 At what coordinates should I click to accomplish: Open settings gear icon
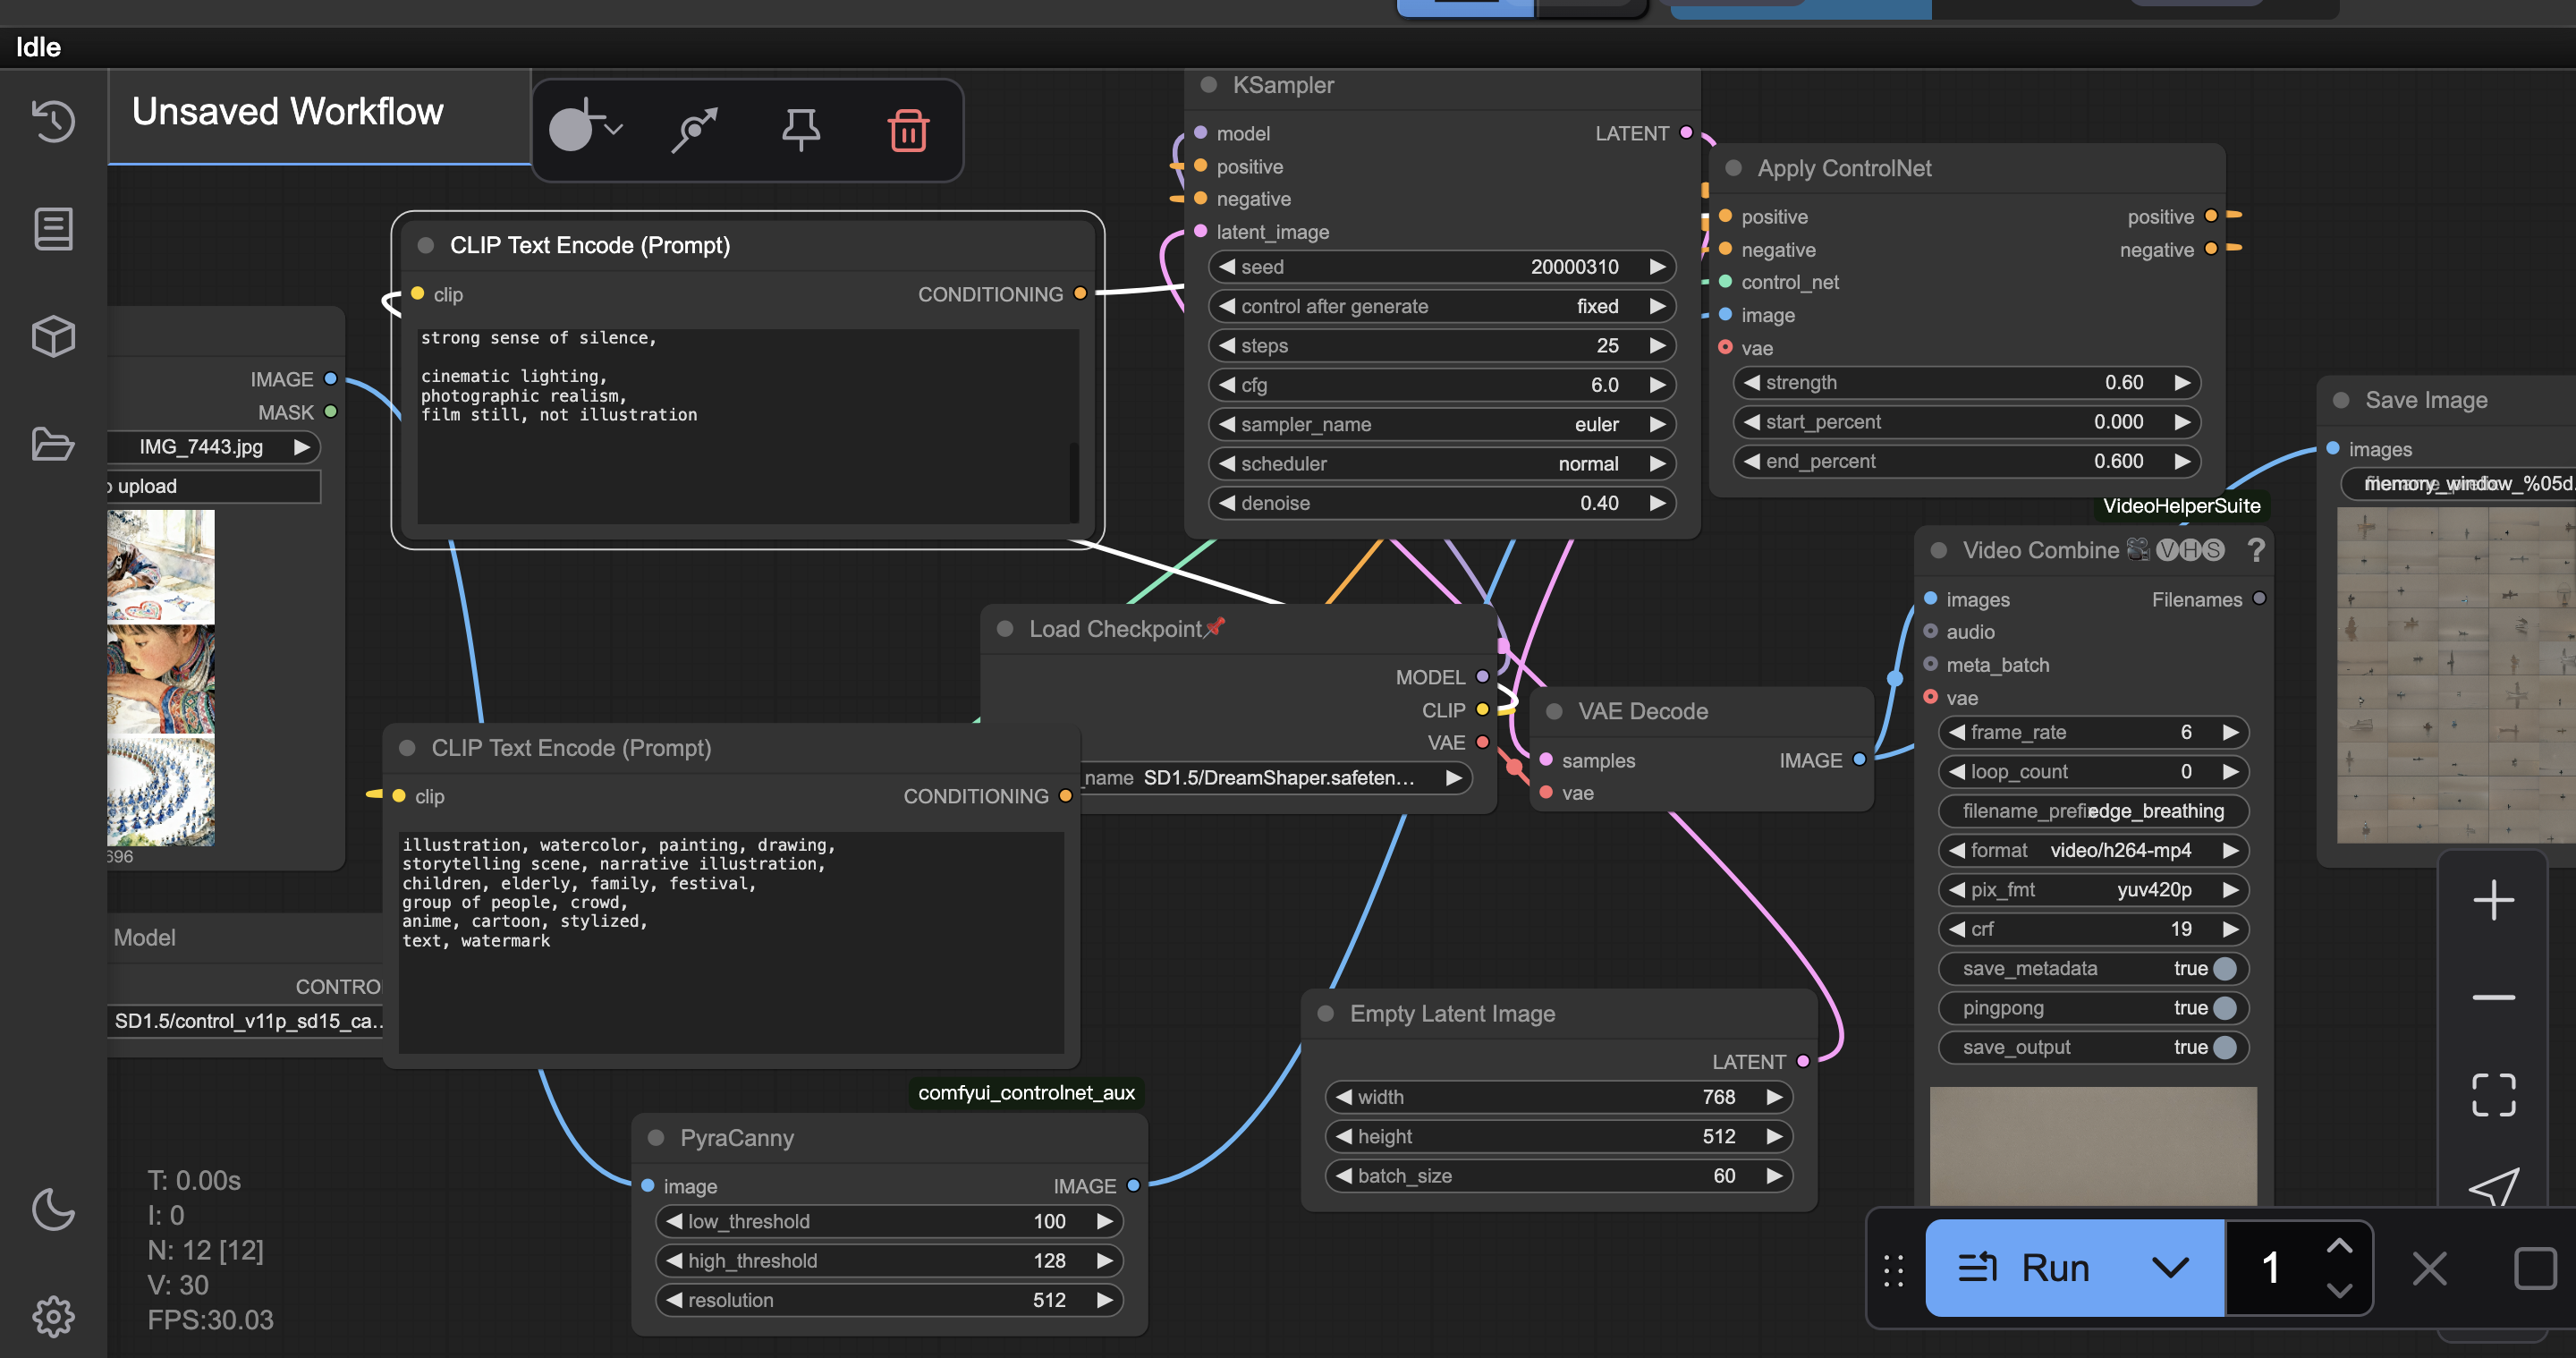point(53,1316)
